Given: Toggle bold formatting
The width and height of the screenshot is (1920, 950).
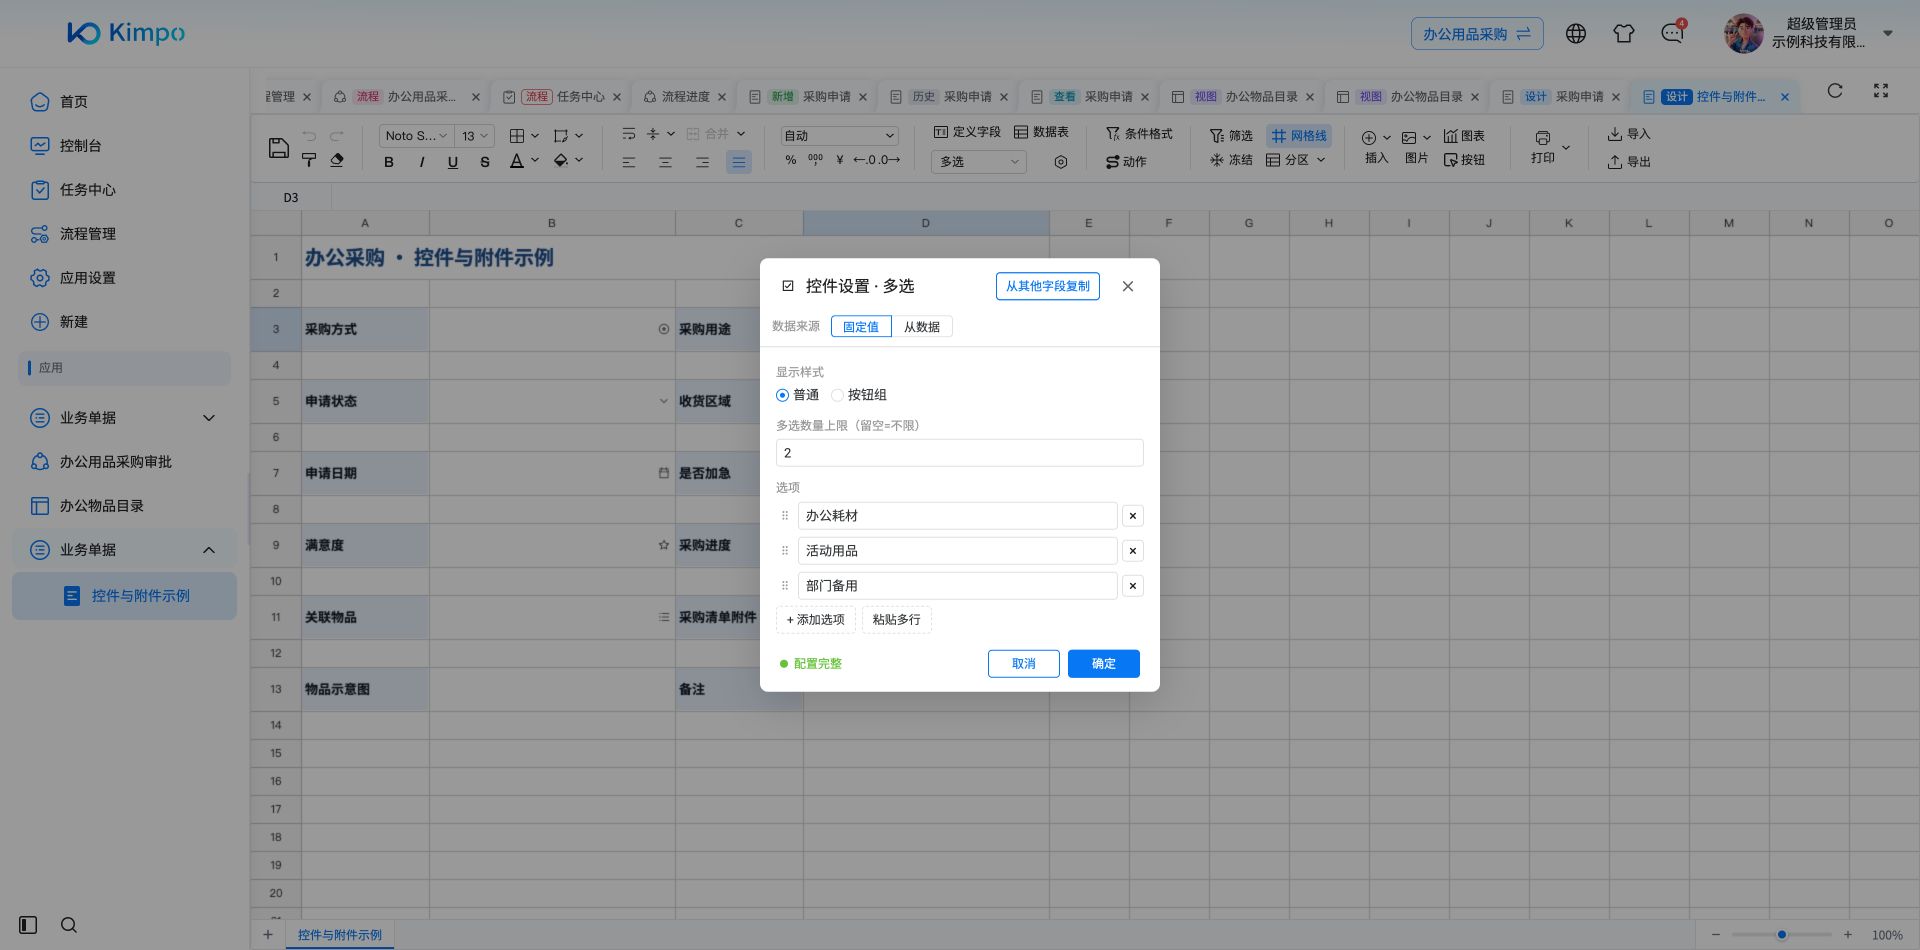Looking at the screenshot, I should point(389,162).
